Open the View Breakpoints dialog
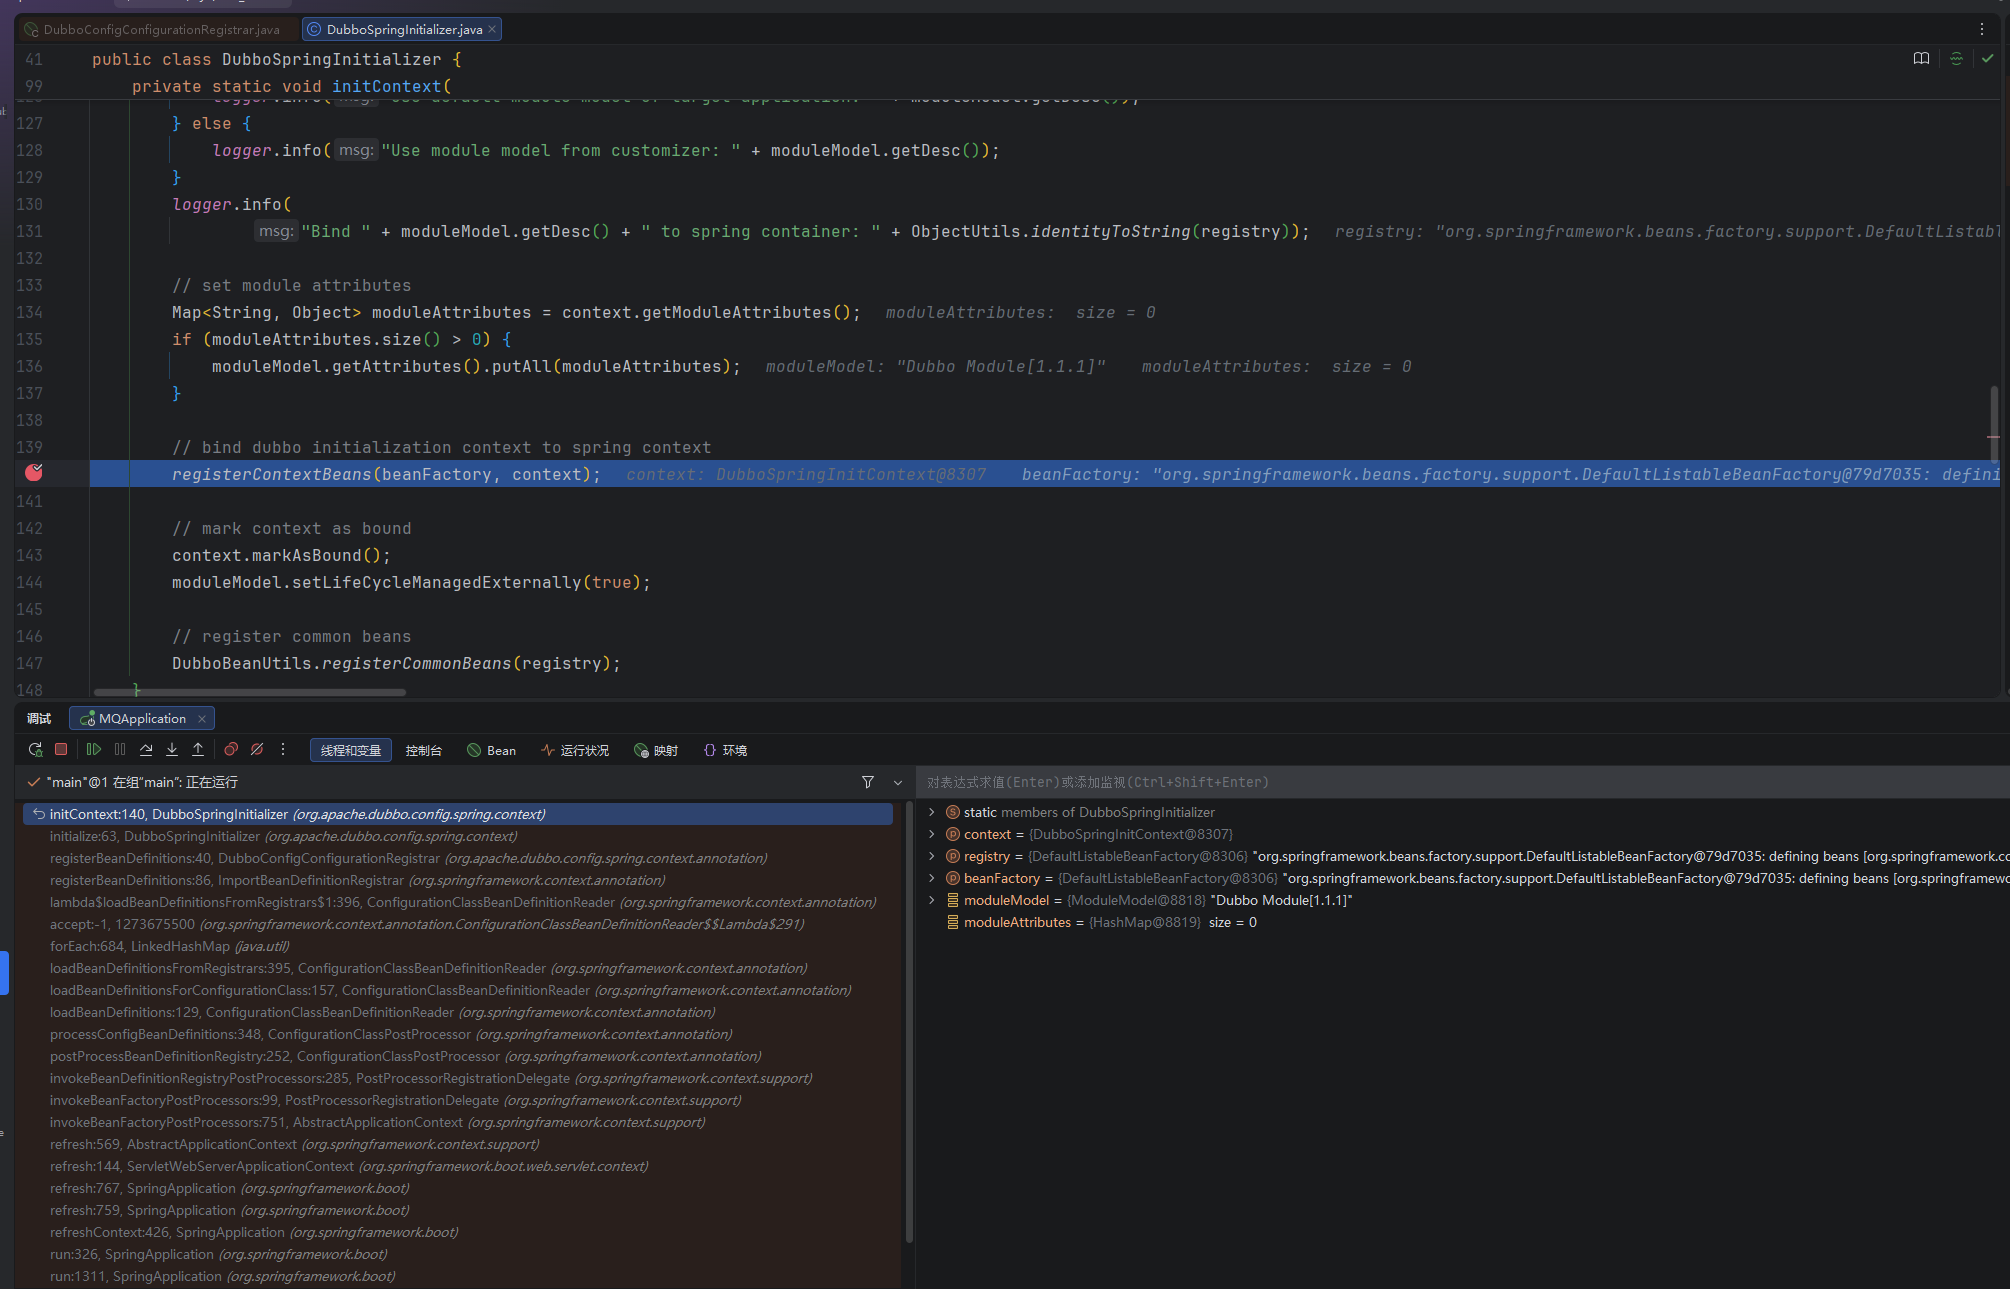The height and width of the screenshot is (1289, 2010). tap(231, 750)
